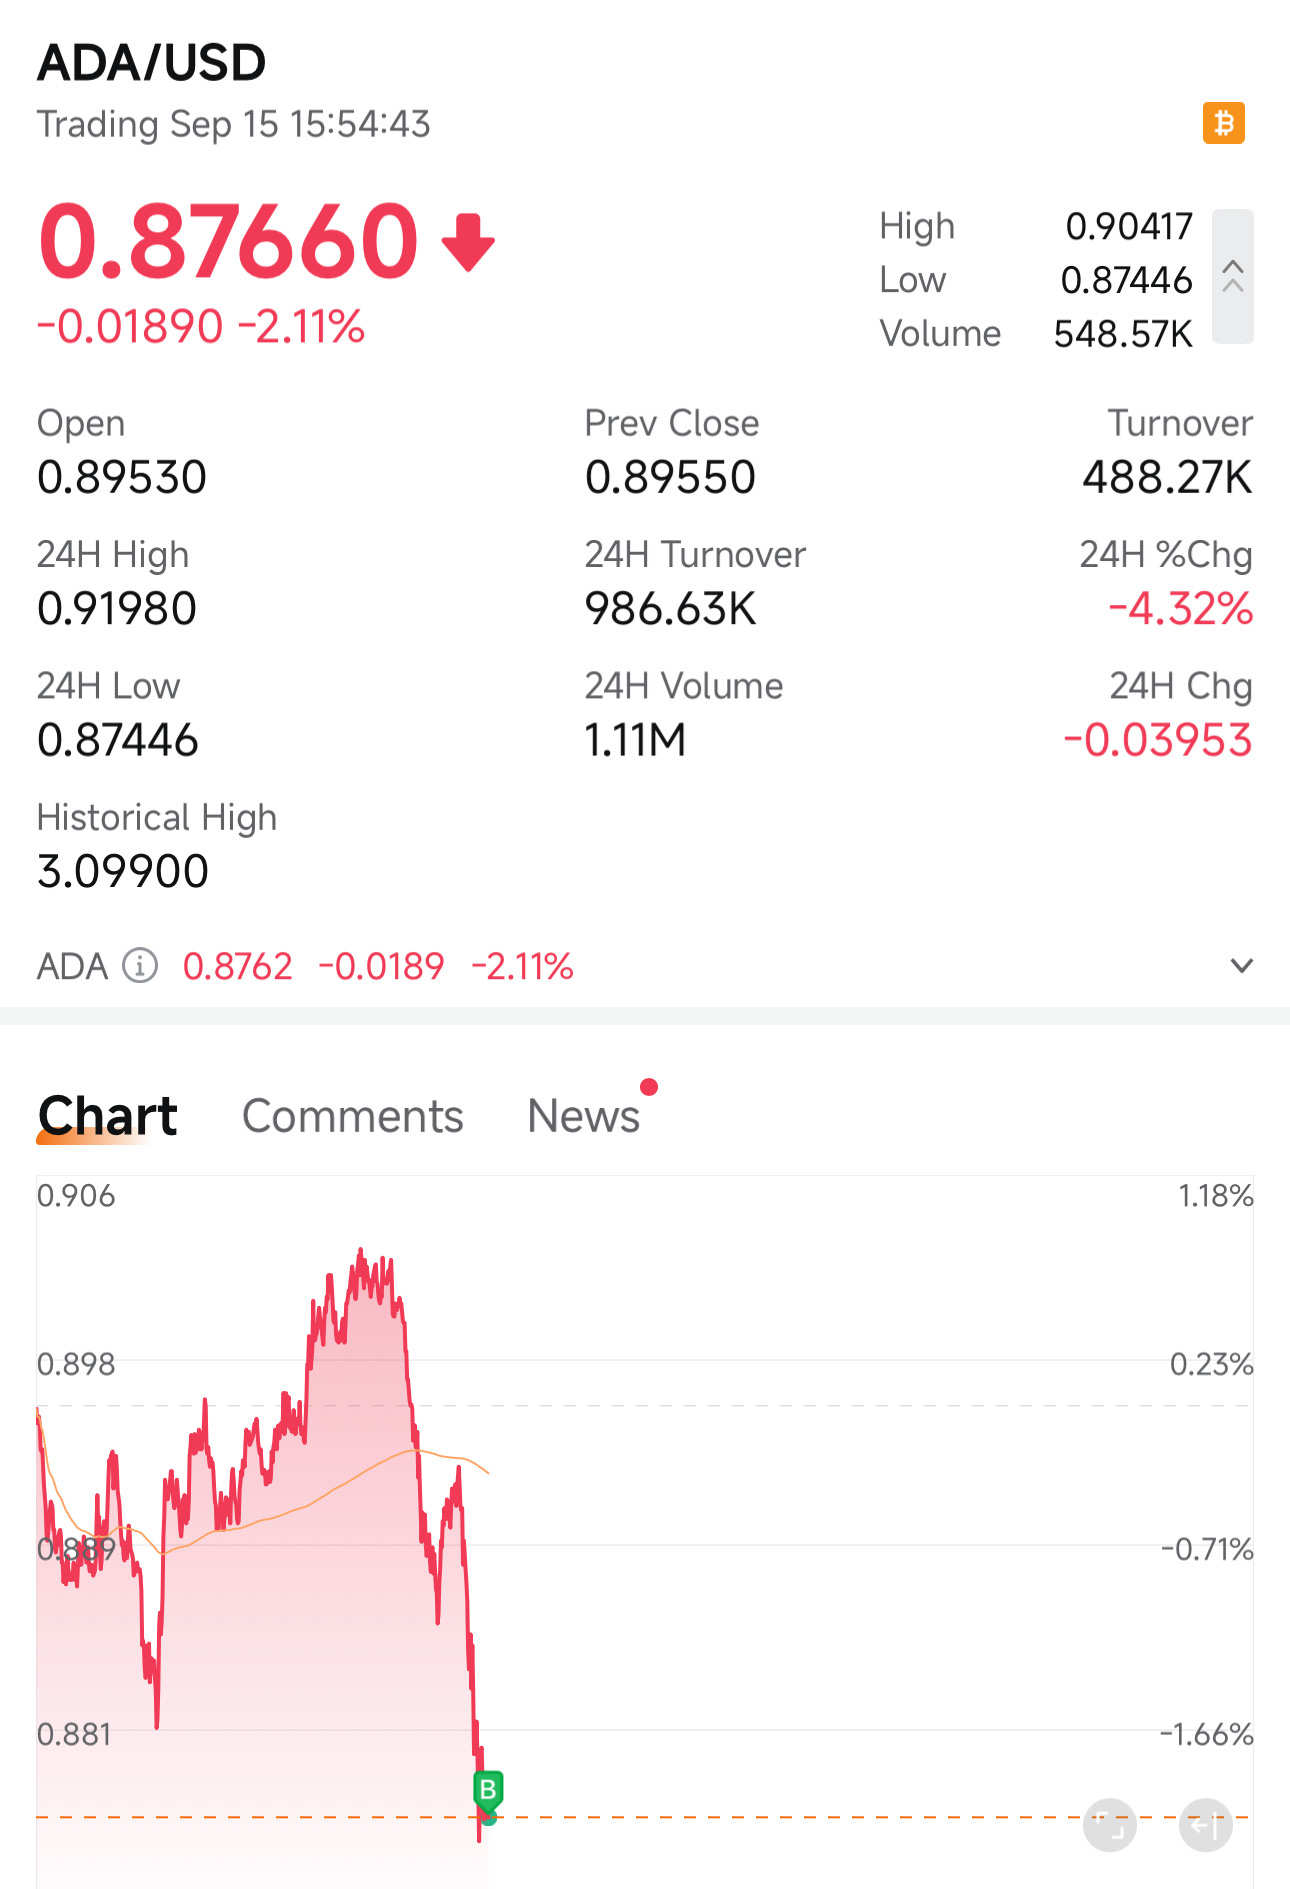Tap the red down arrow beside price
Viewport: 1290px width, 1889px height.
coord(468,242)
